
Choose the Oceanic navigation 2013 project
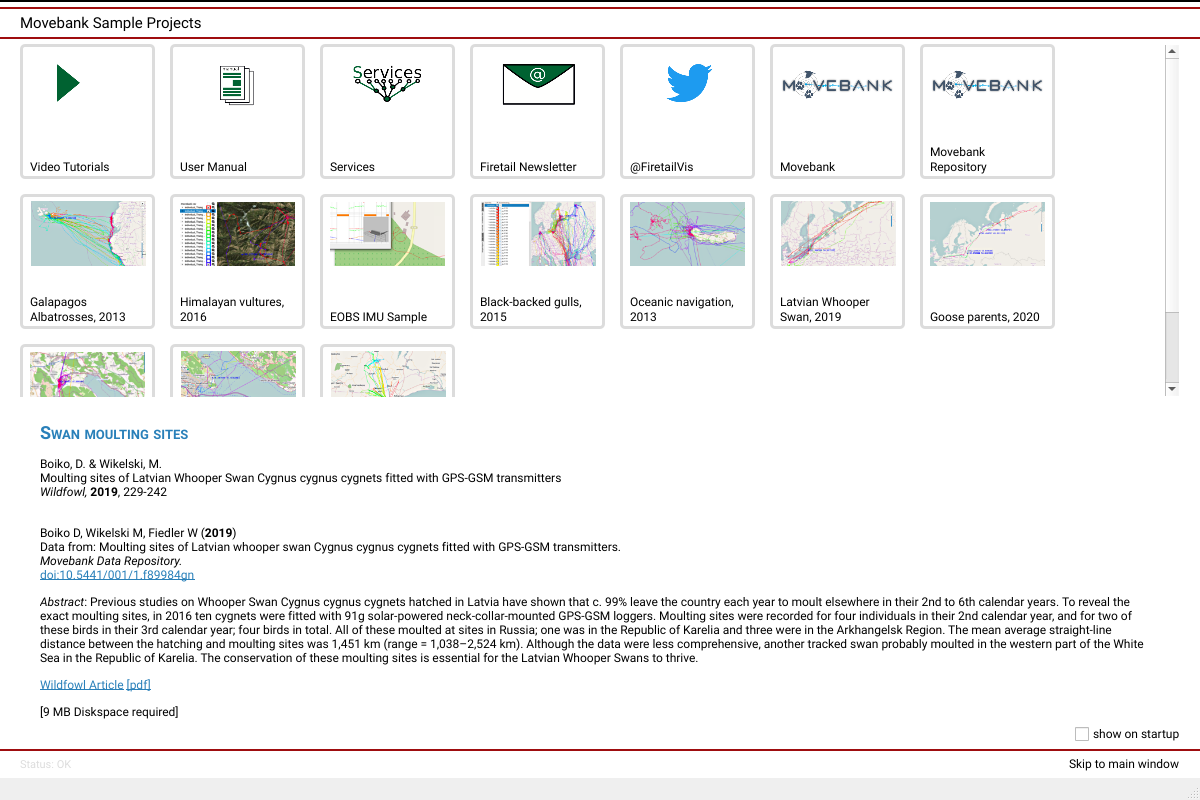[688, 234]
